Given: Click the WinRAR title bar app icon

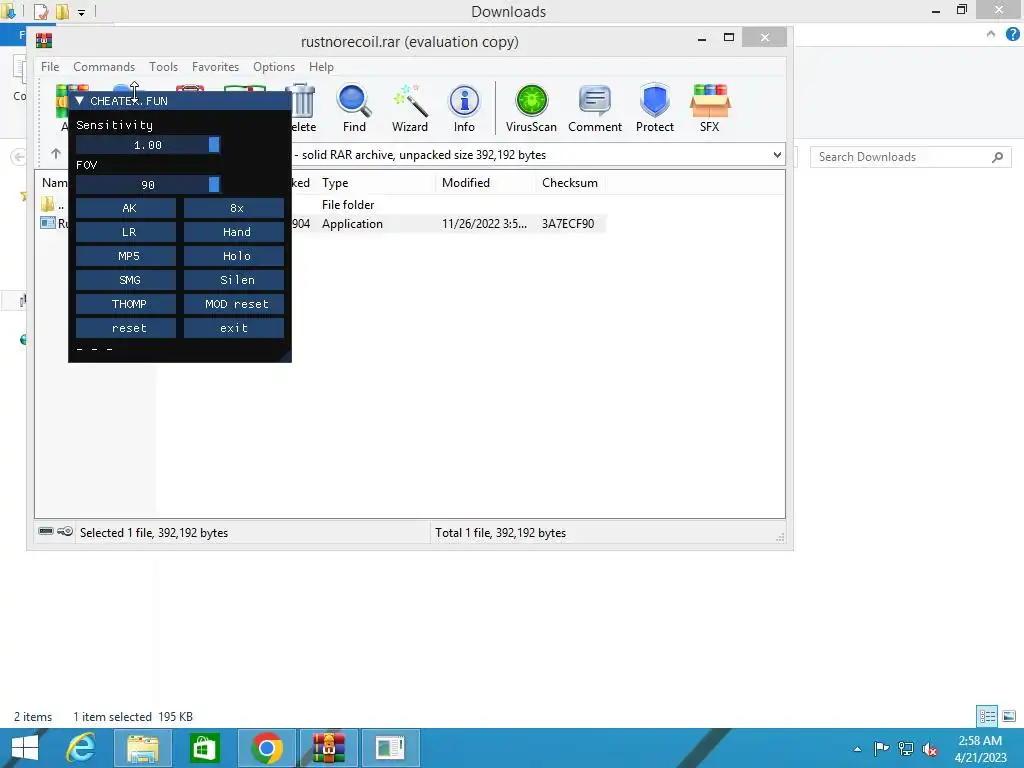Looking at the screenshot, I should coord(44,41).
